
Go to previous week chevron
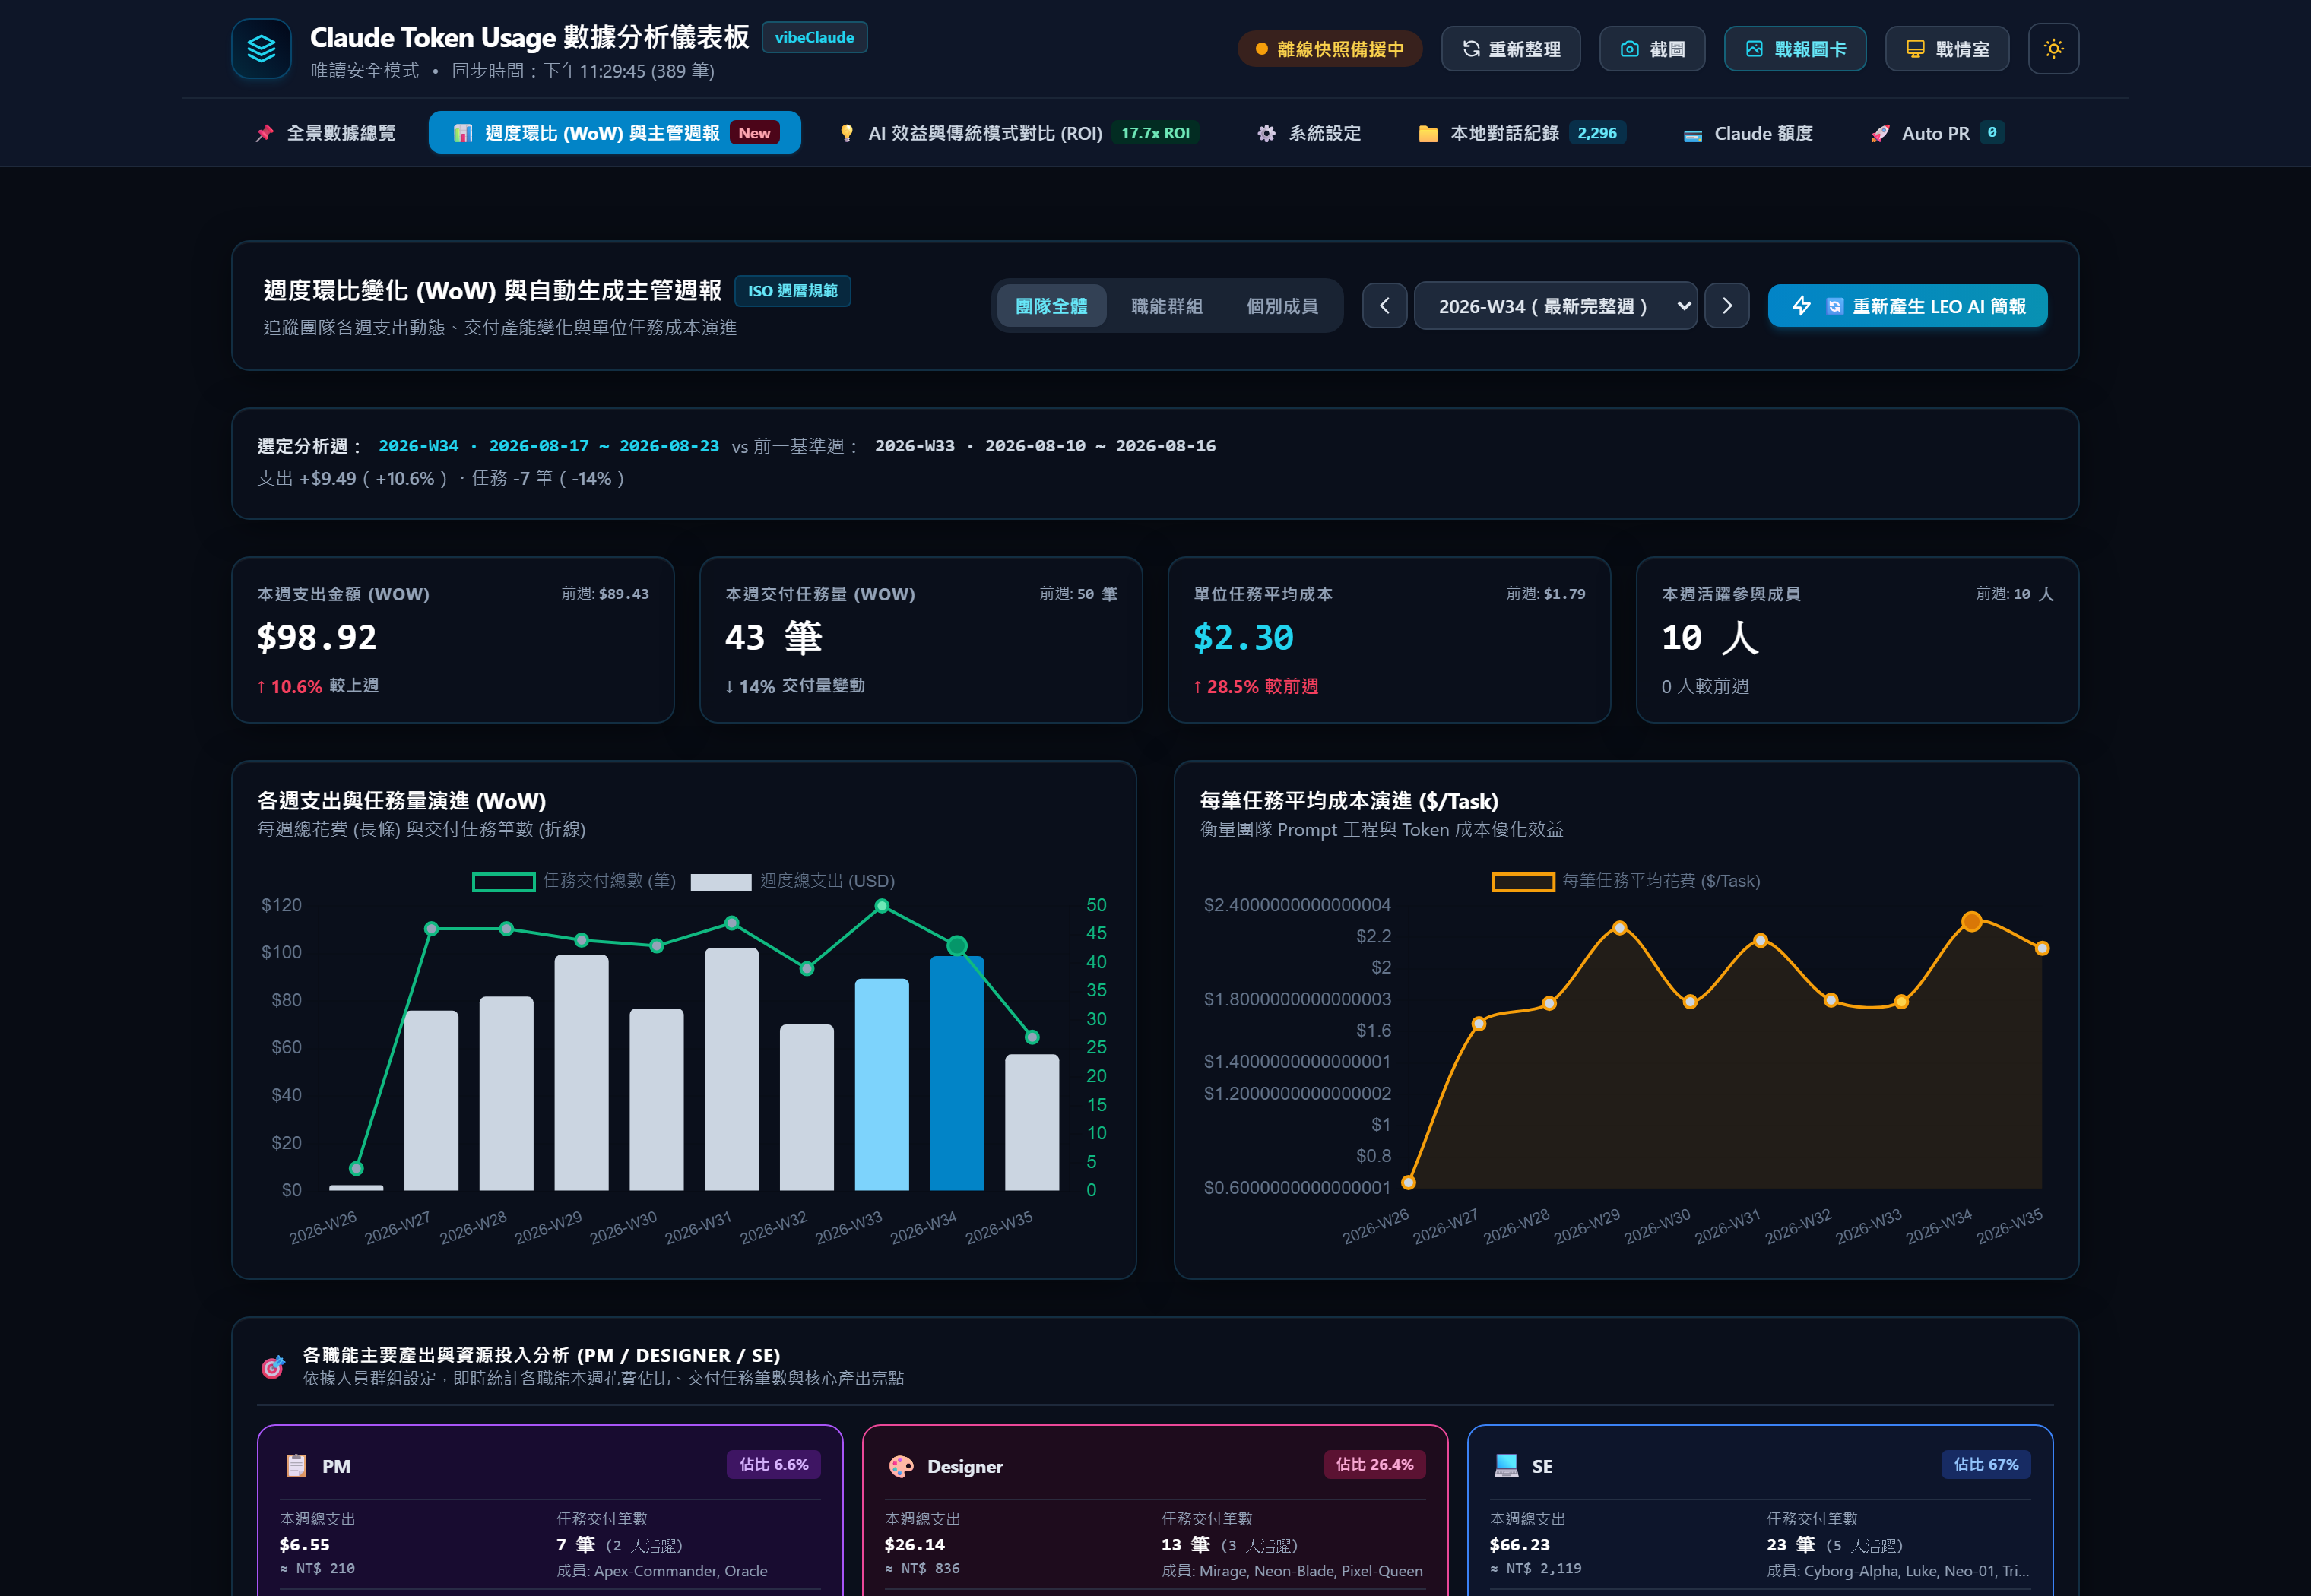tap(1384, 306)
